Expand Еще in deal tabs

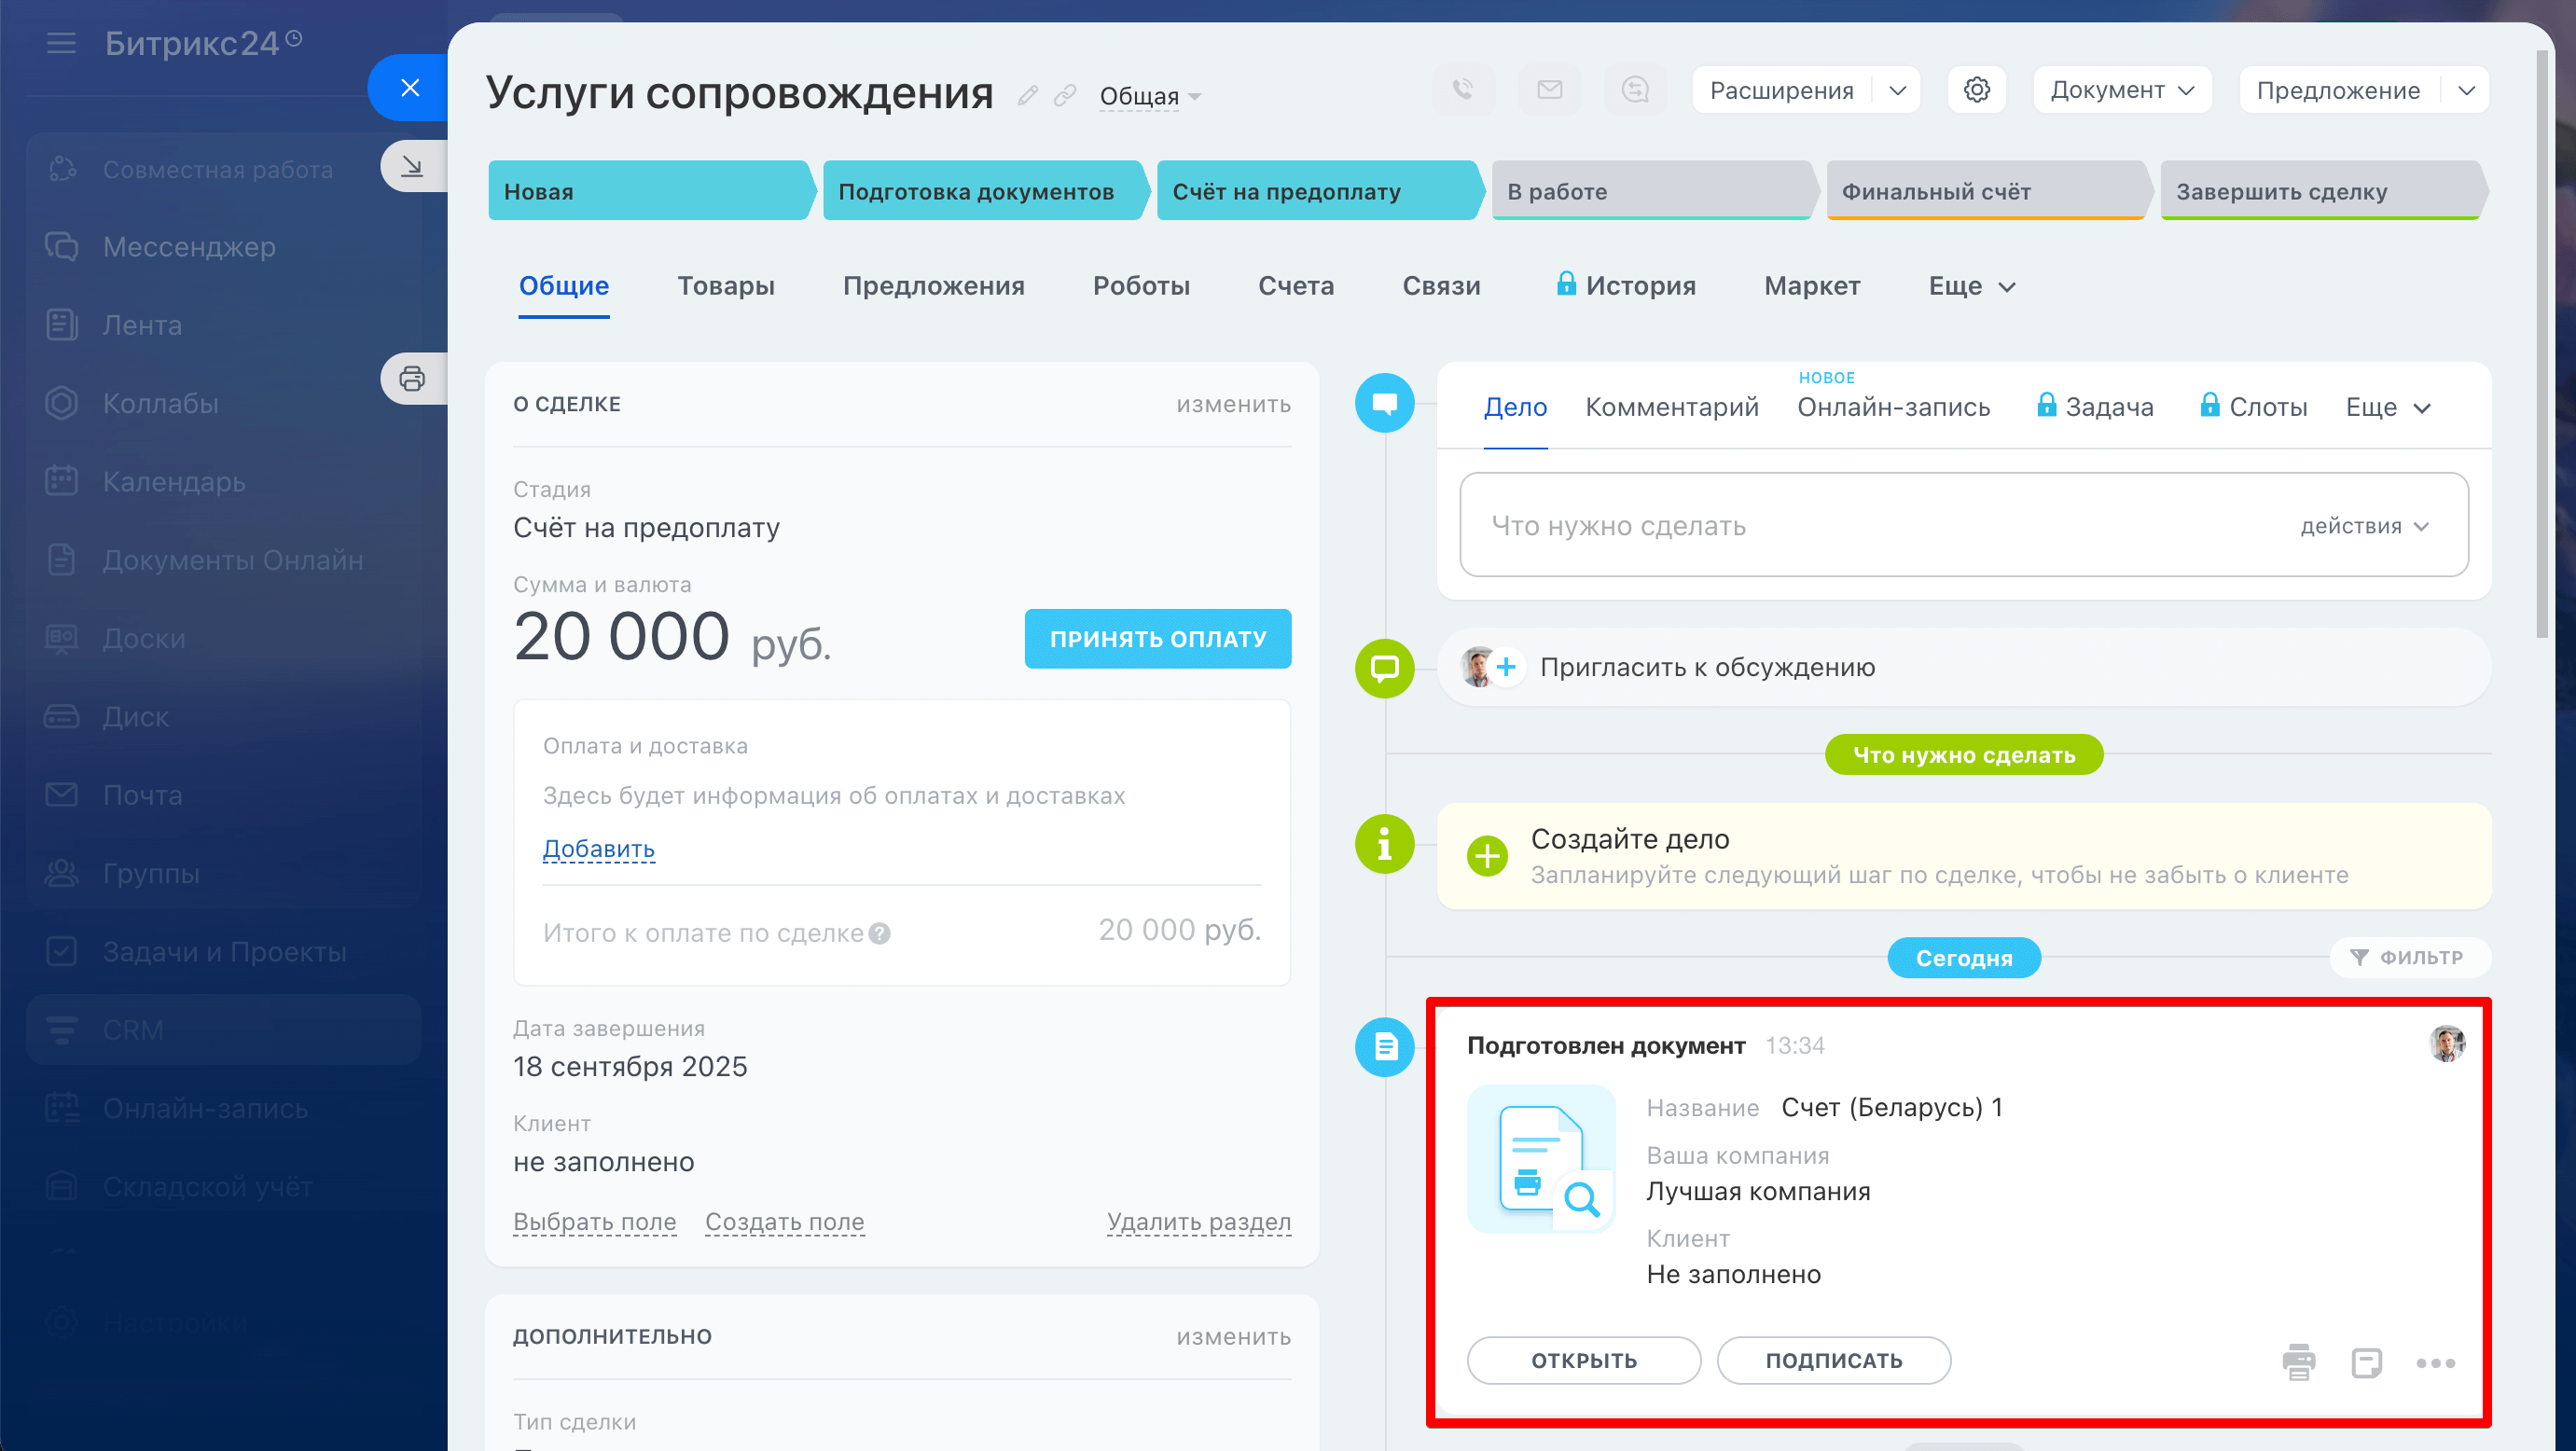coord(1971,286)
